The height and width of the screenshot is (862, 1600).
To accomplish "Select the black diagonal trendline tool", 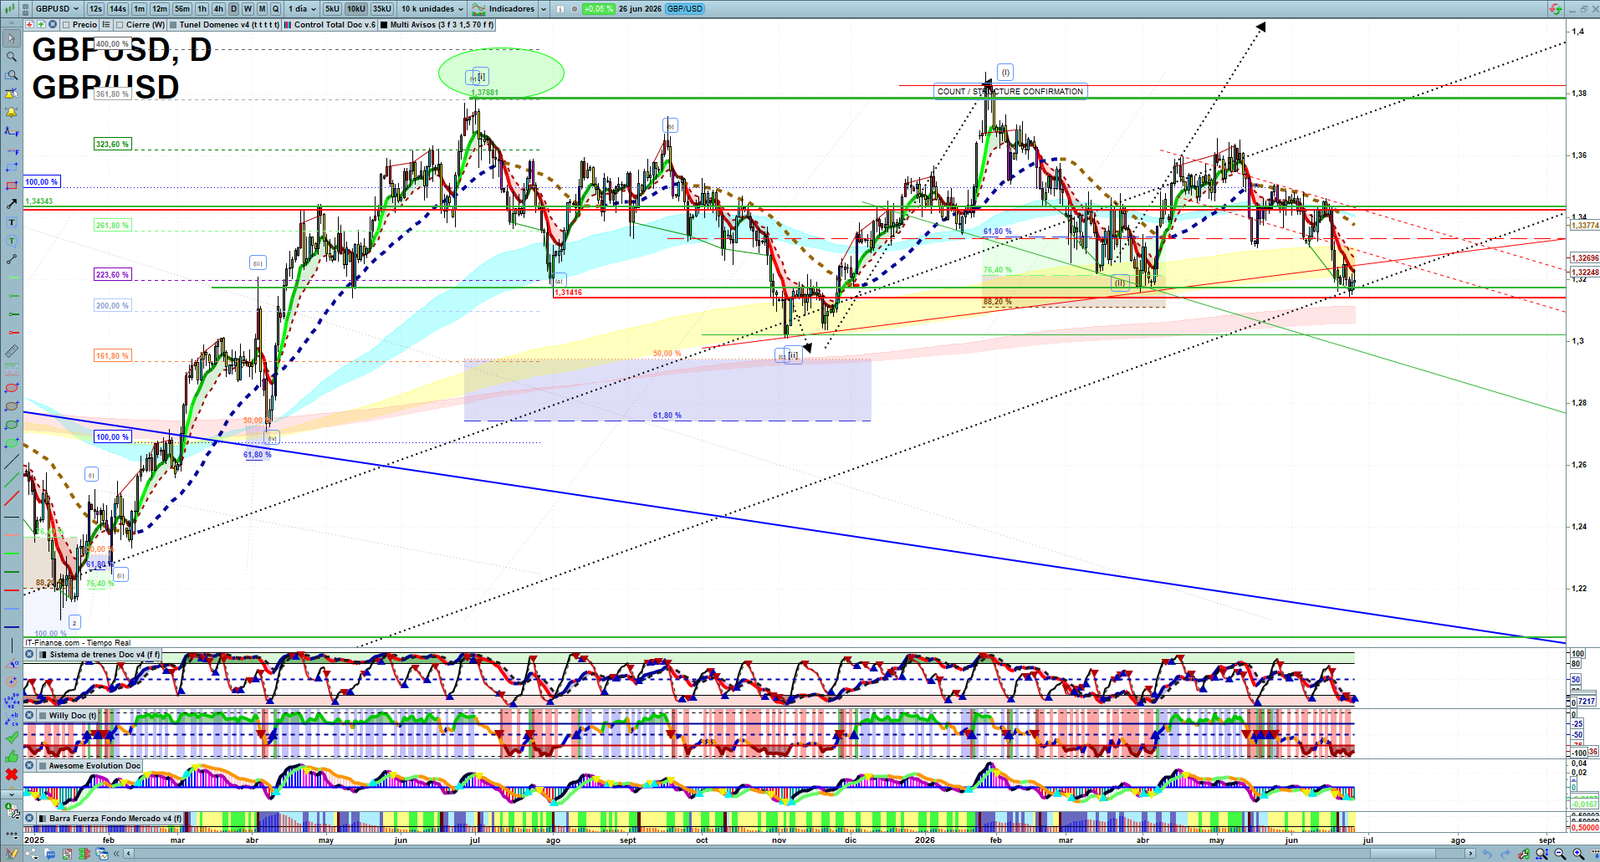I will [x=11, y=461].
